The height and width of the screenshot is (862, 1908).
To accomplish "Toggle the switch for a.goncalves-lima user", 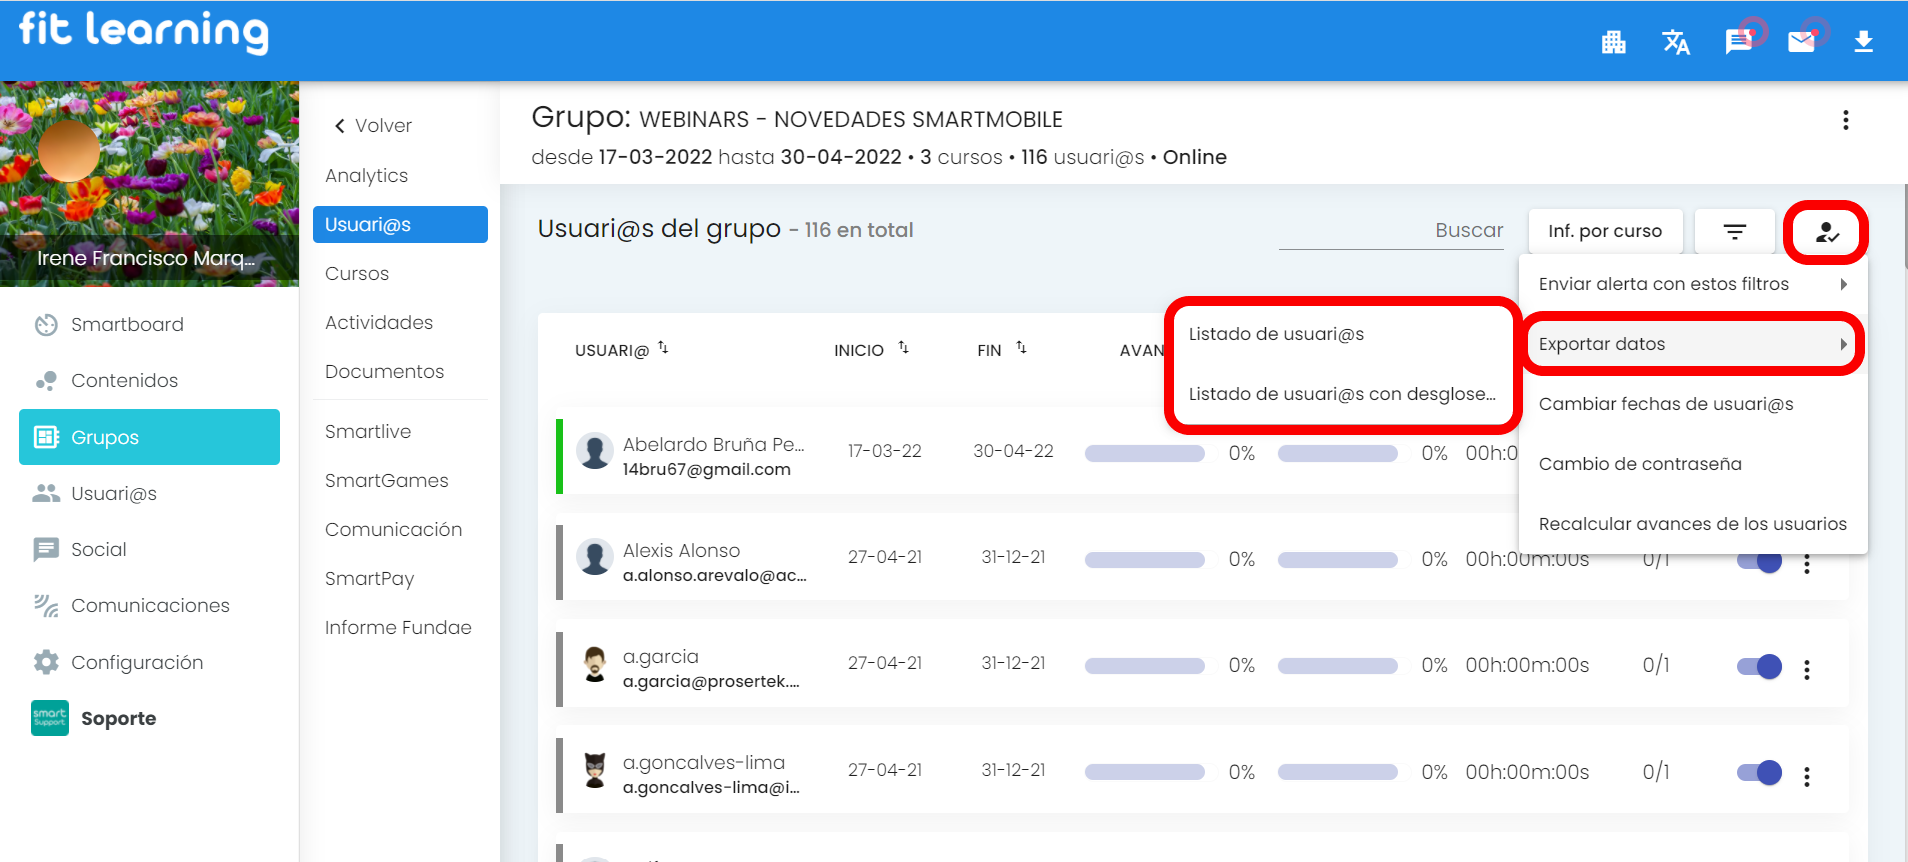I will [x=1759, y=772].
